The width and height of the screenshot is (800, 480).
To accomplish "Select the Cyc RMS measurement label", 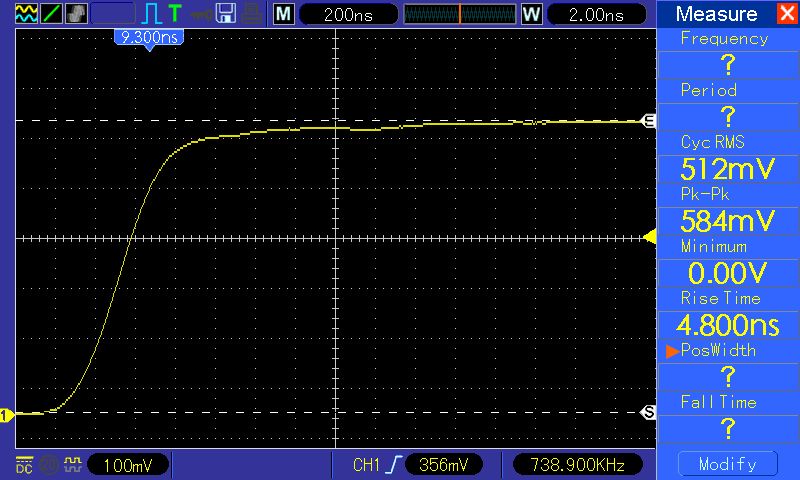I will pyautogui.click(x=713, y=142).
